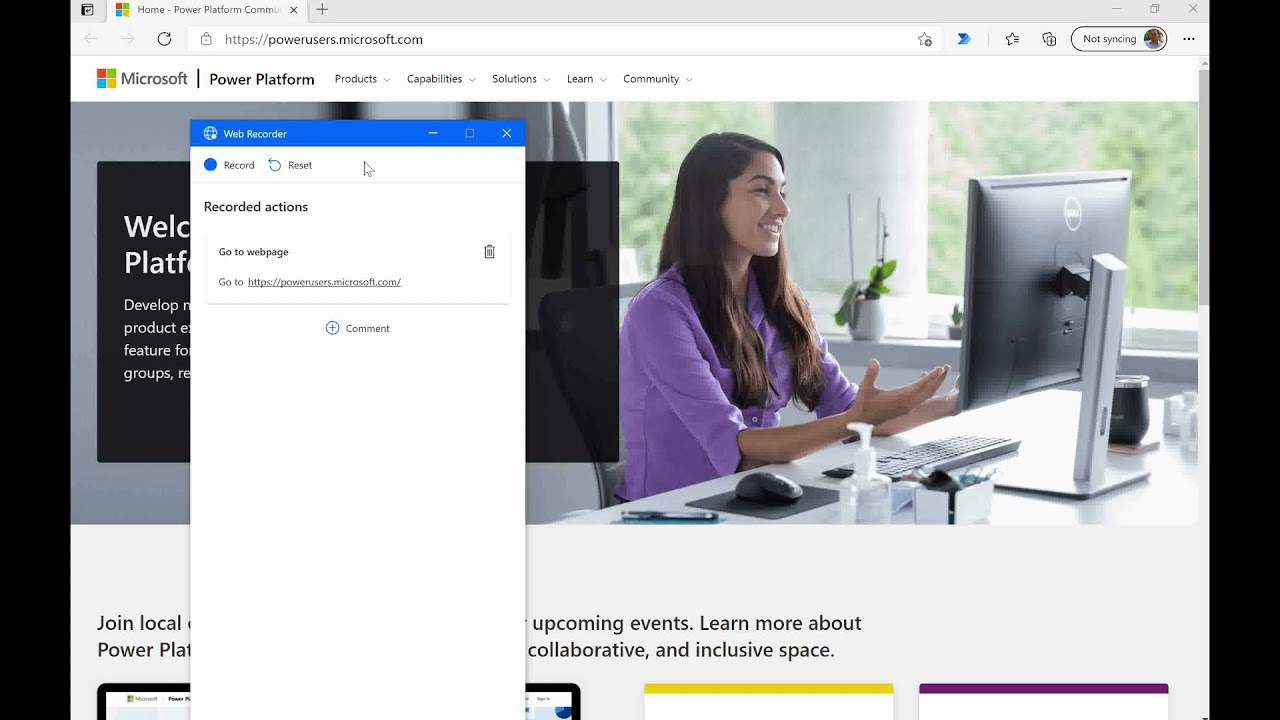Expand the Community menu
The image size is (1280, 720).
pyautogui.click(x=658, y=79)
